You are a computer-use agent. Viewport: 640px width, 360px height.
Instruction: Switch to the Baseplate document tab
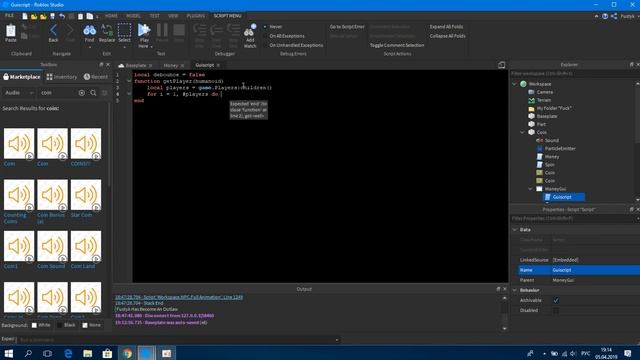[x=136, y=65]
